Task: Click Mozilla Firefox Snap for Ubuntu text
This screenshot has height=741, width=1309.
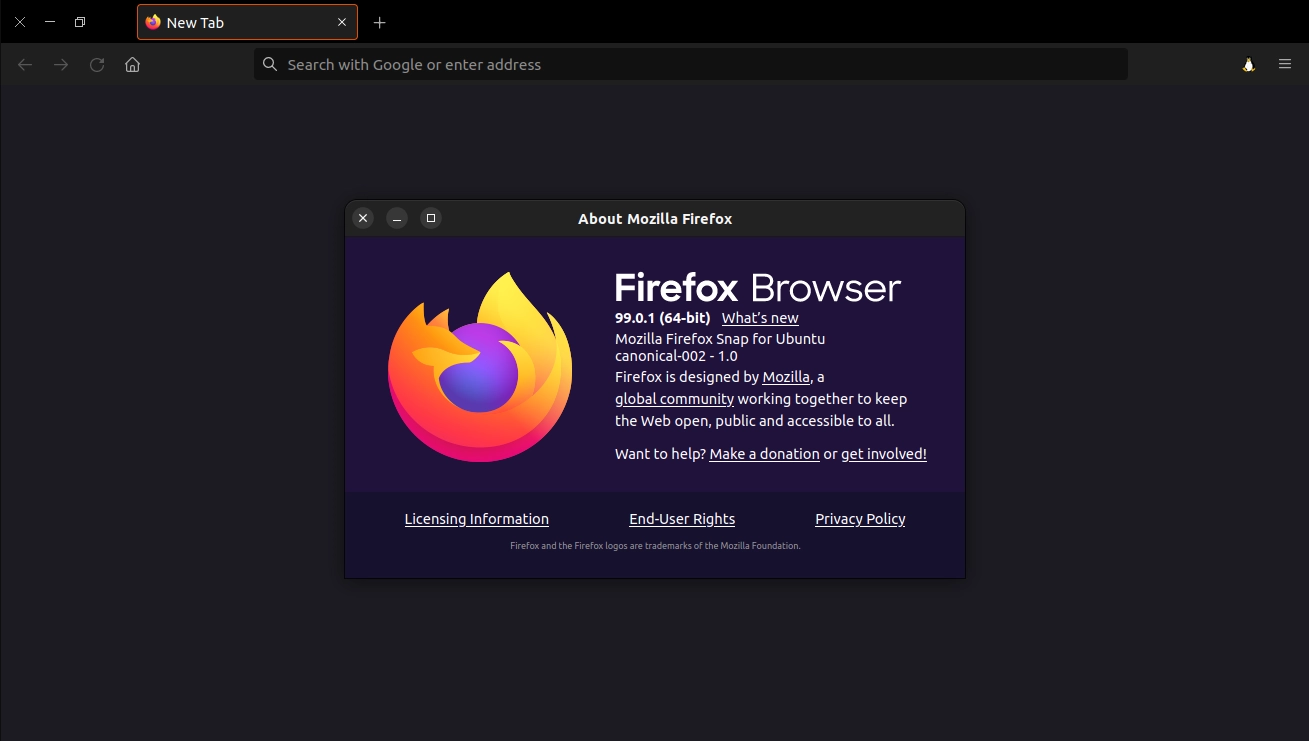Action: [x=720, y=339]
